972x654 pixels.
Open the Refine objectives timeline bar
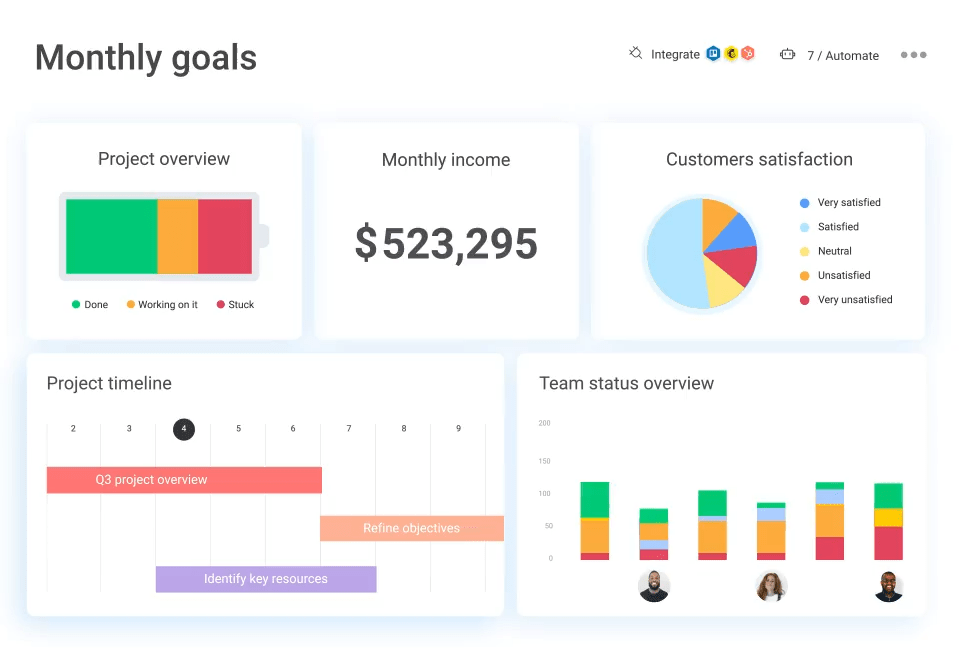point(412,528)
